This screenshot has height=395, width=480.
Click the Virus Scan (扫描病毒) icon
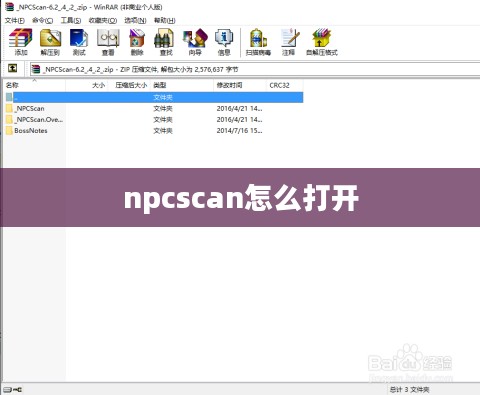(258, 38)
